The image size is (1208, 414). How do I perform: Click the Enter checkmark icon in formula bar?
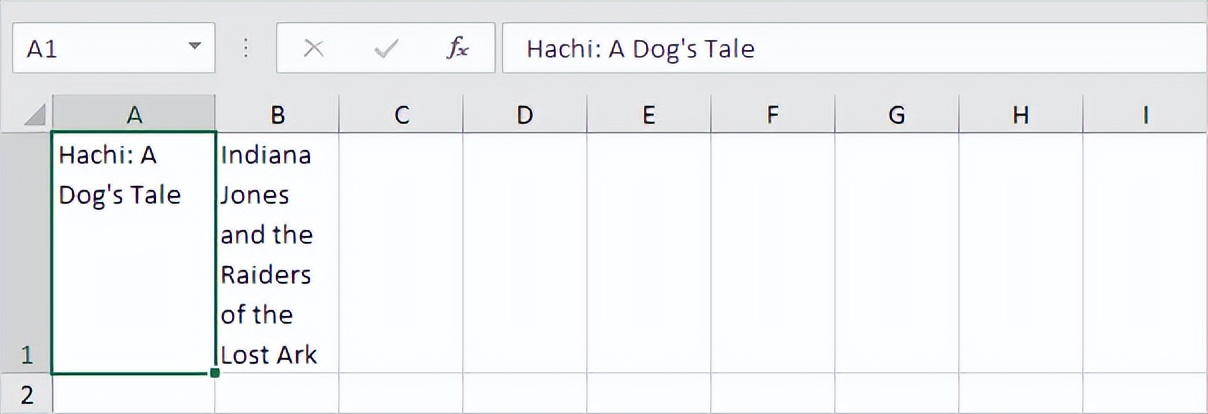coord(385,49)
